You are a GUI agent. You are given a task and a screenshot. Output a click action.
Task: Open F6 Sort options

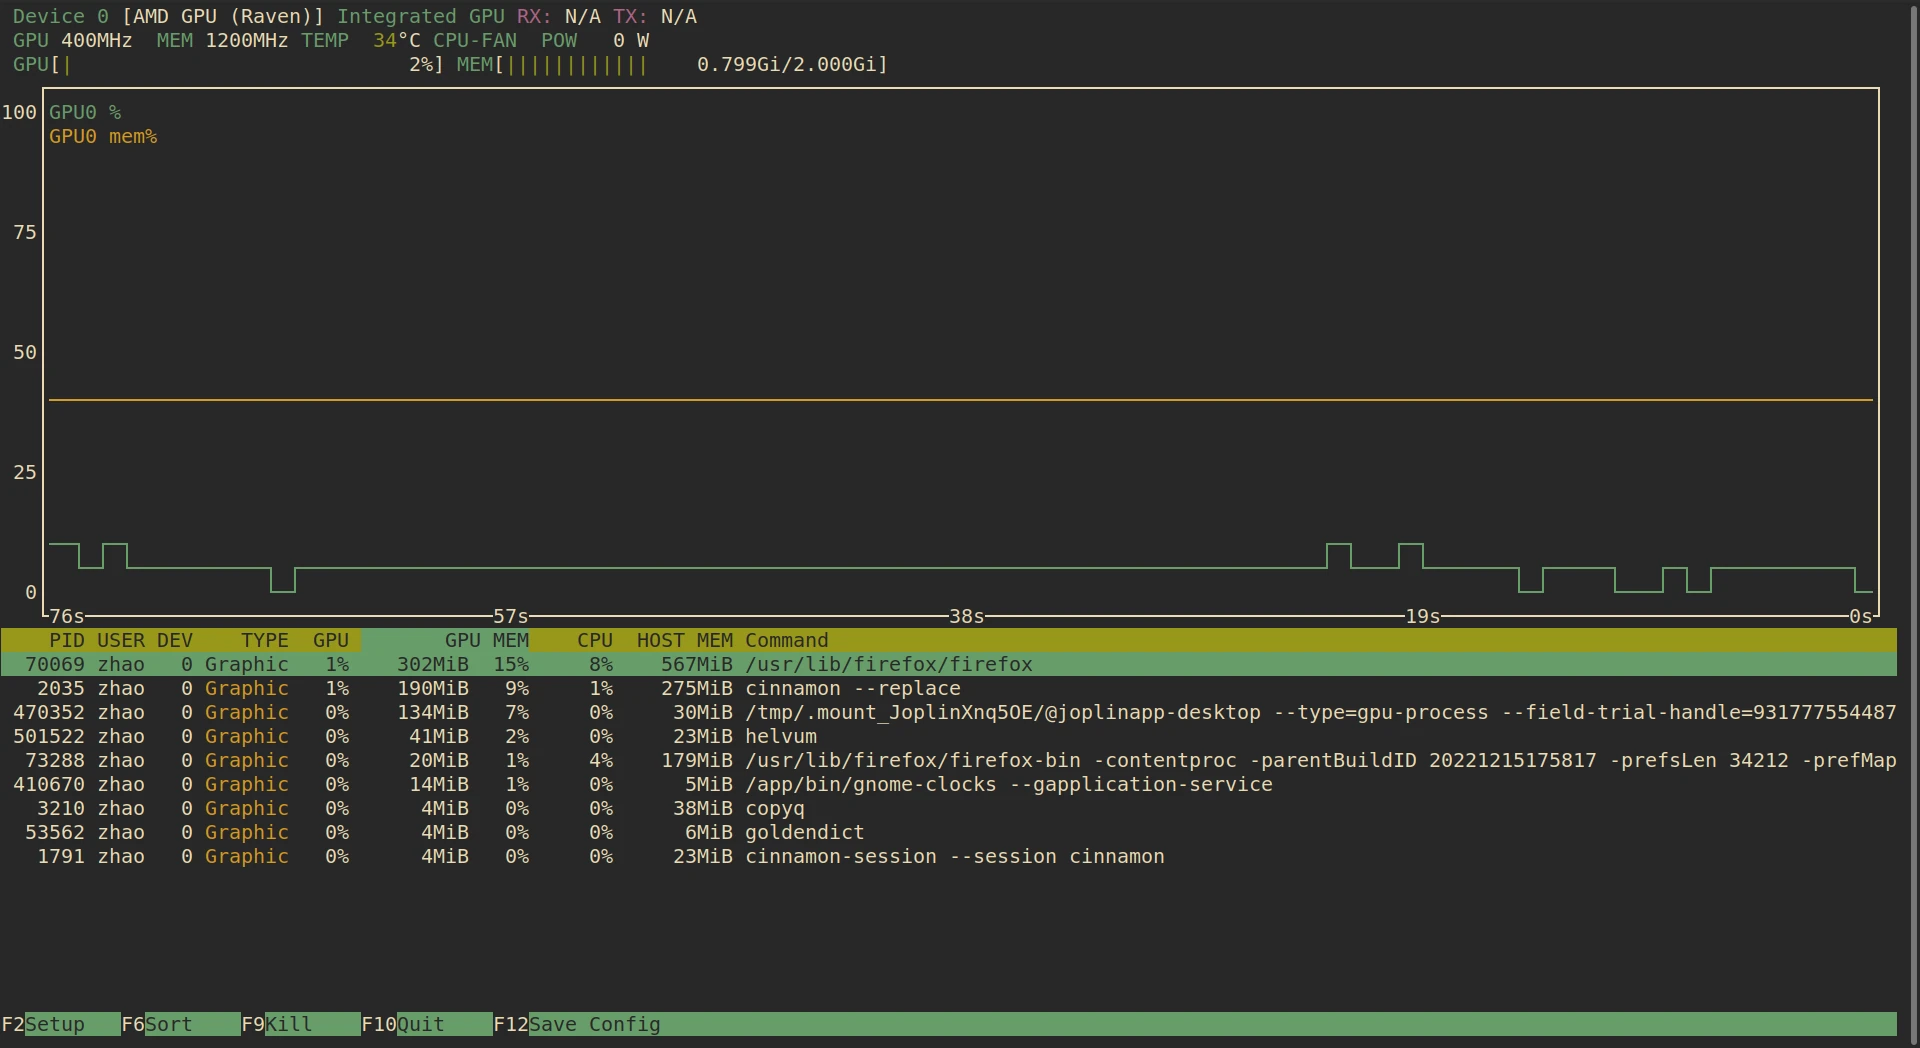(x=180, y=1024)
